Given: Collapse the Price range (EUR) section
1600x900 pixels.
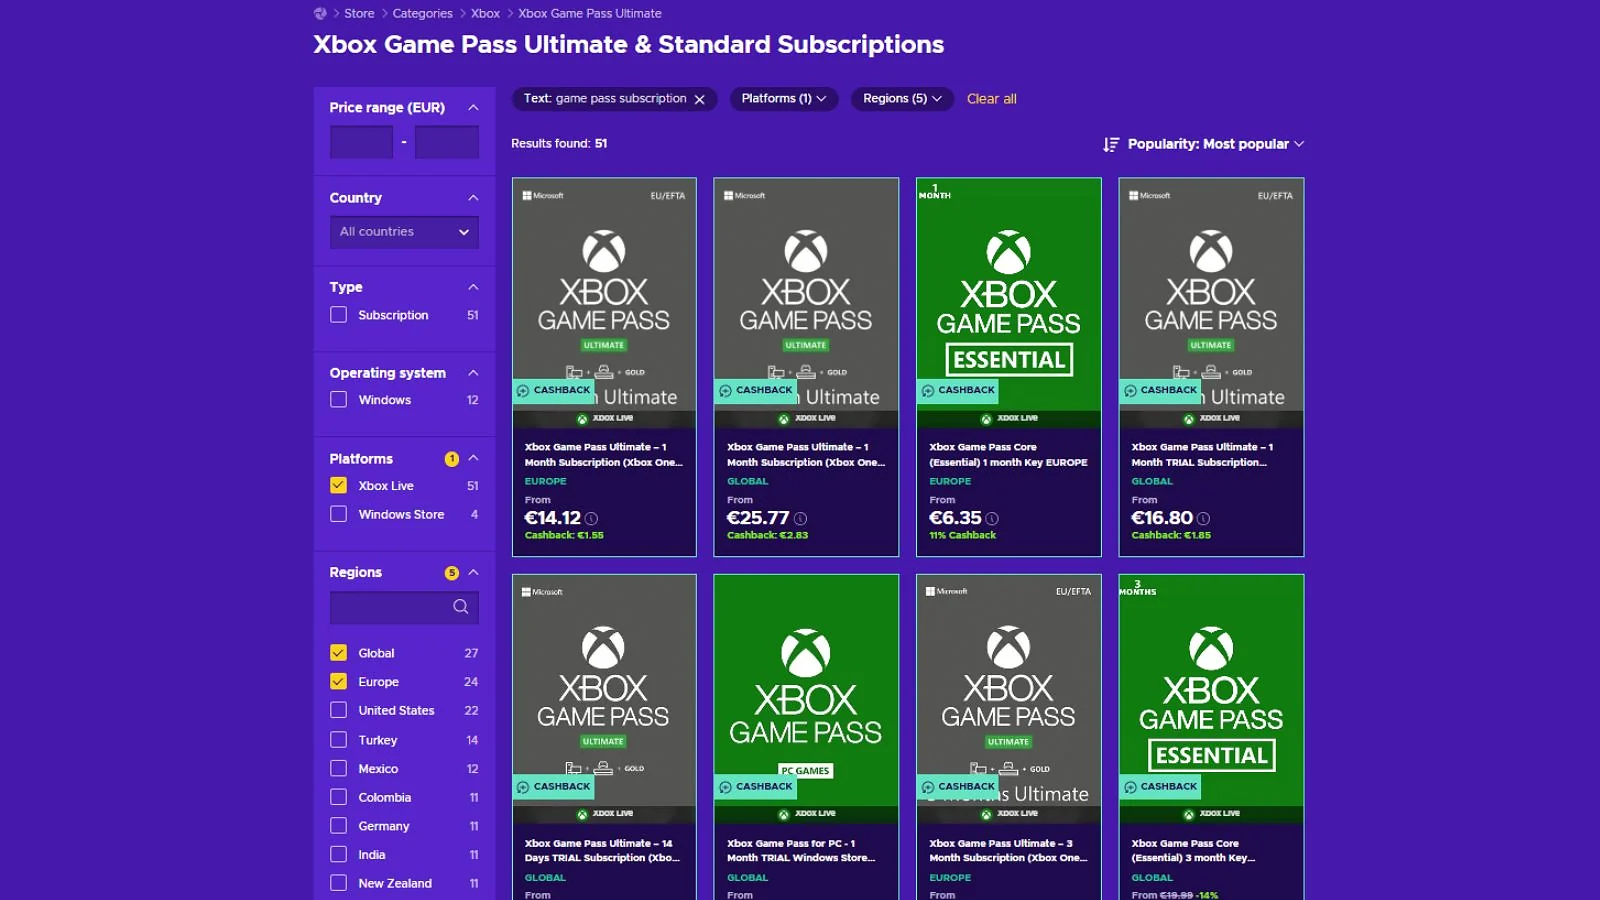Looking at the screenshot, I should click(x=474, y=107).
